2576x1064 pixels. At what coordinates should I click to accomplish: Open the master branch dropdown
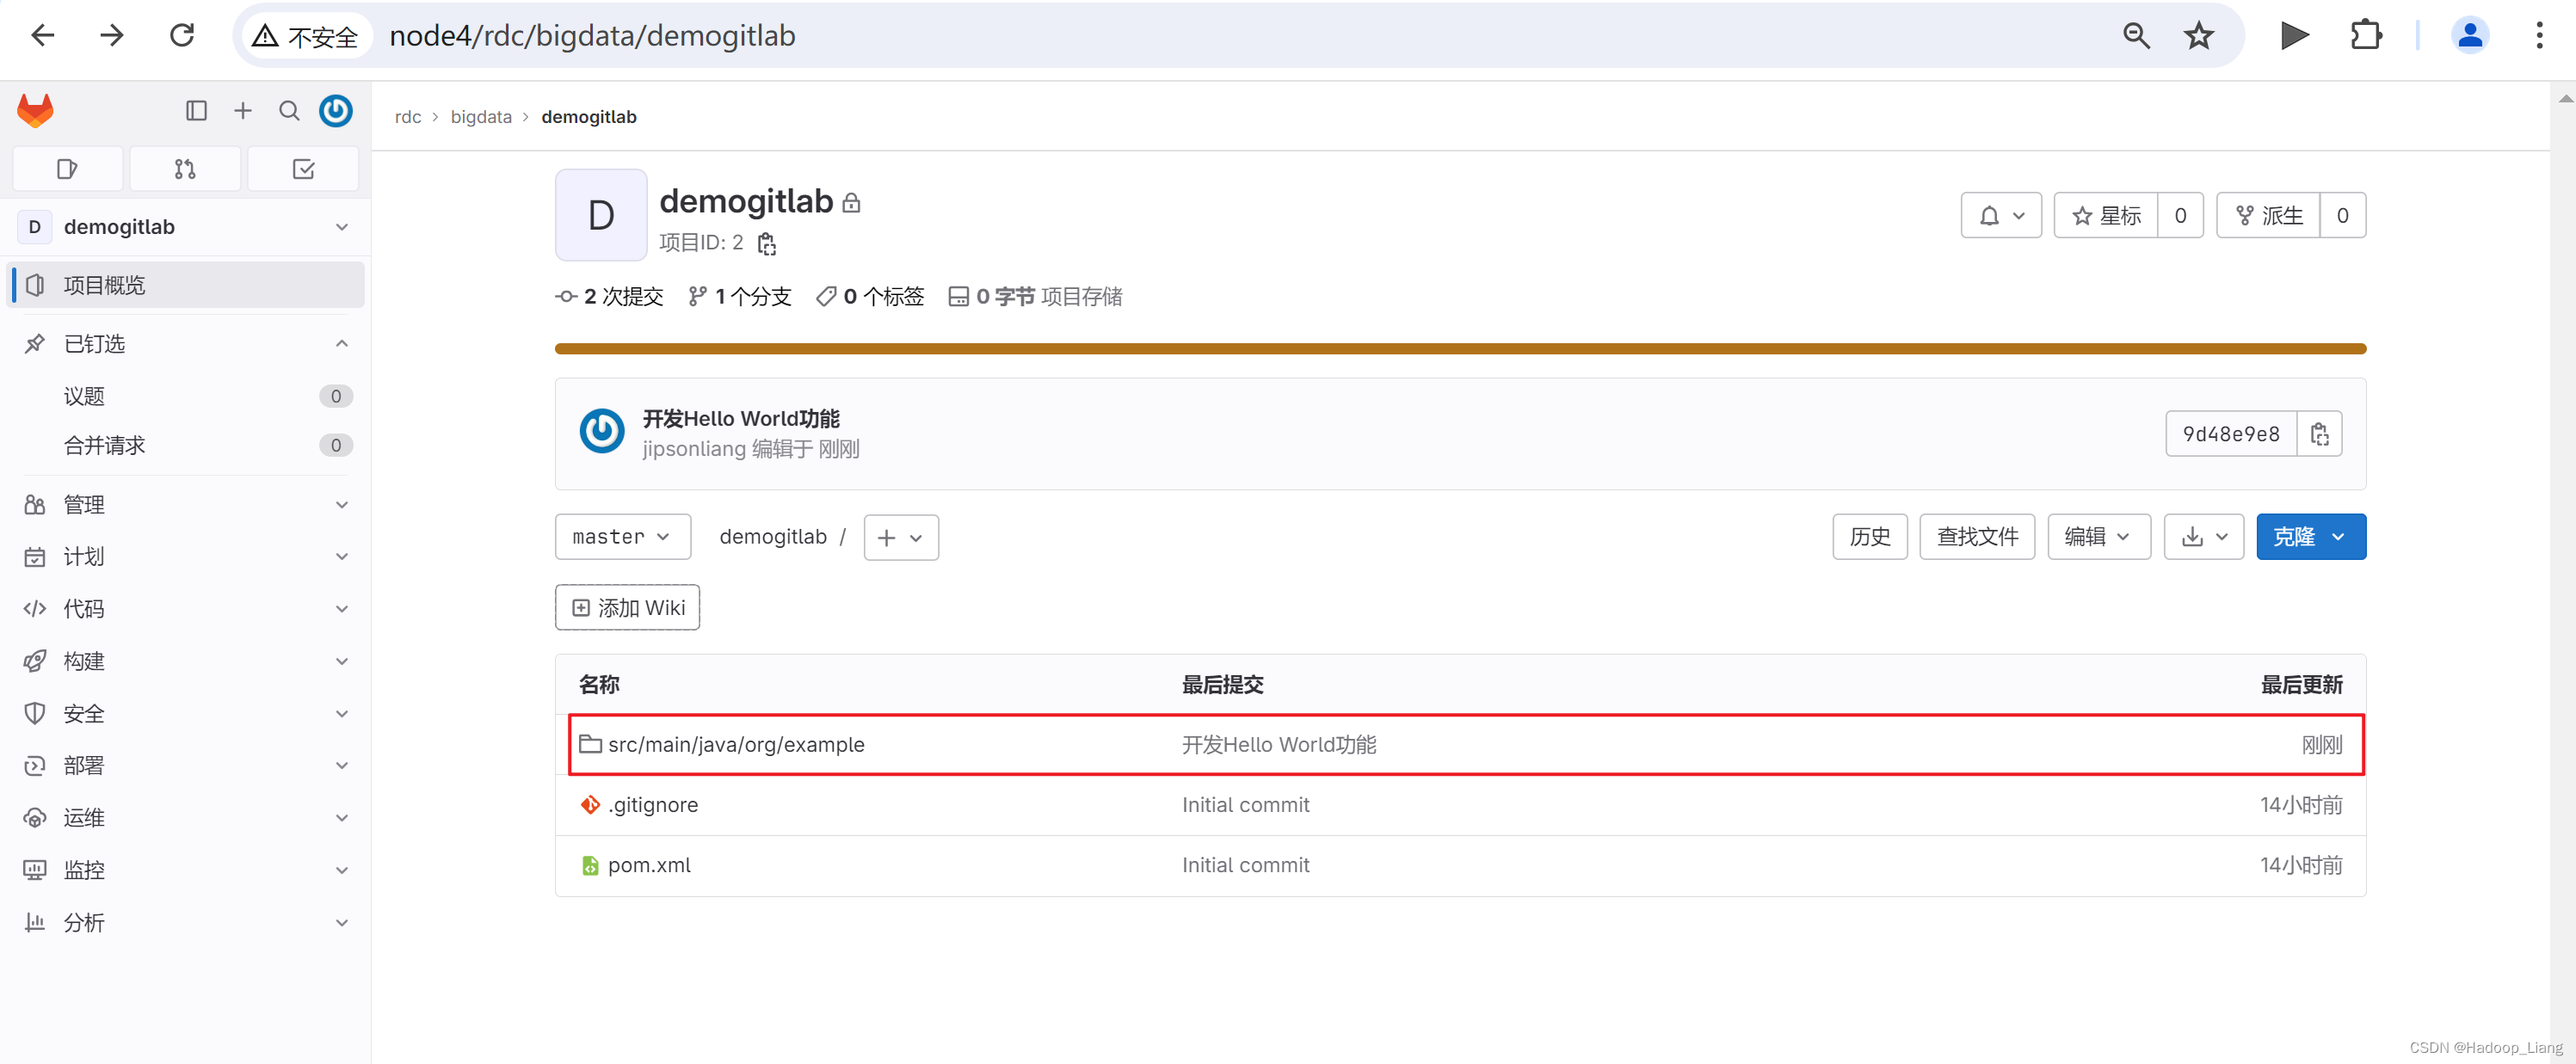point(622,537)
